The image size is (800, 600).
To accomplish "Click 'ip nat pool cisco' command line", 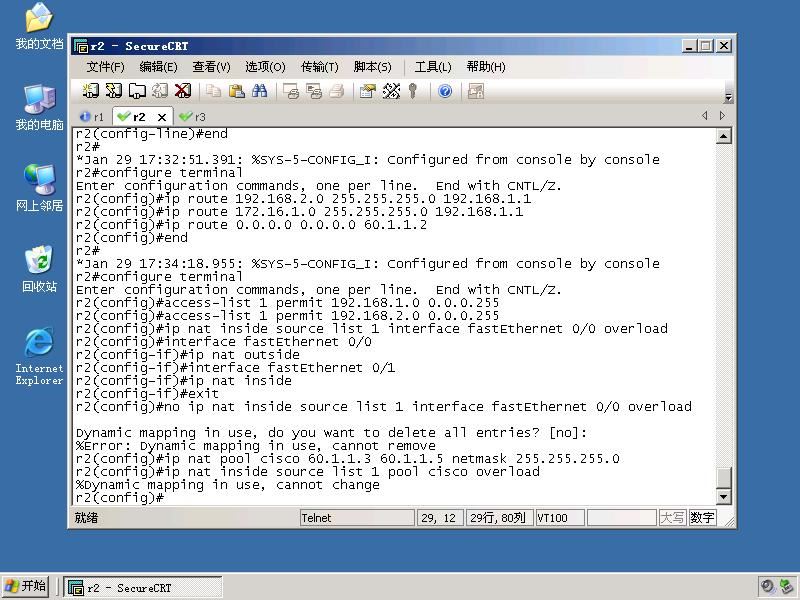I will point(347,459).
